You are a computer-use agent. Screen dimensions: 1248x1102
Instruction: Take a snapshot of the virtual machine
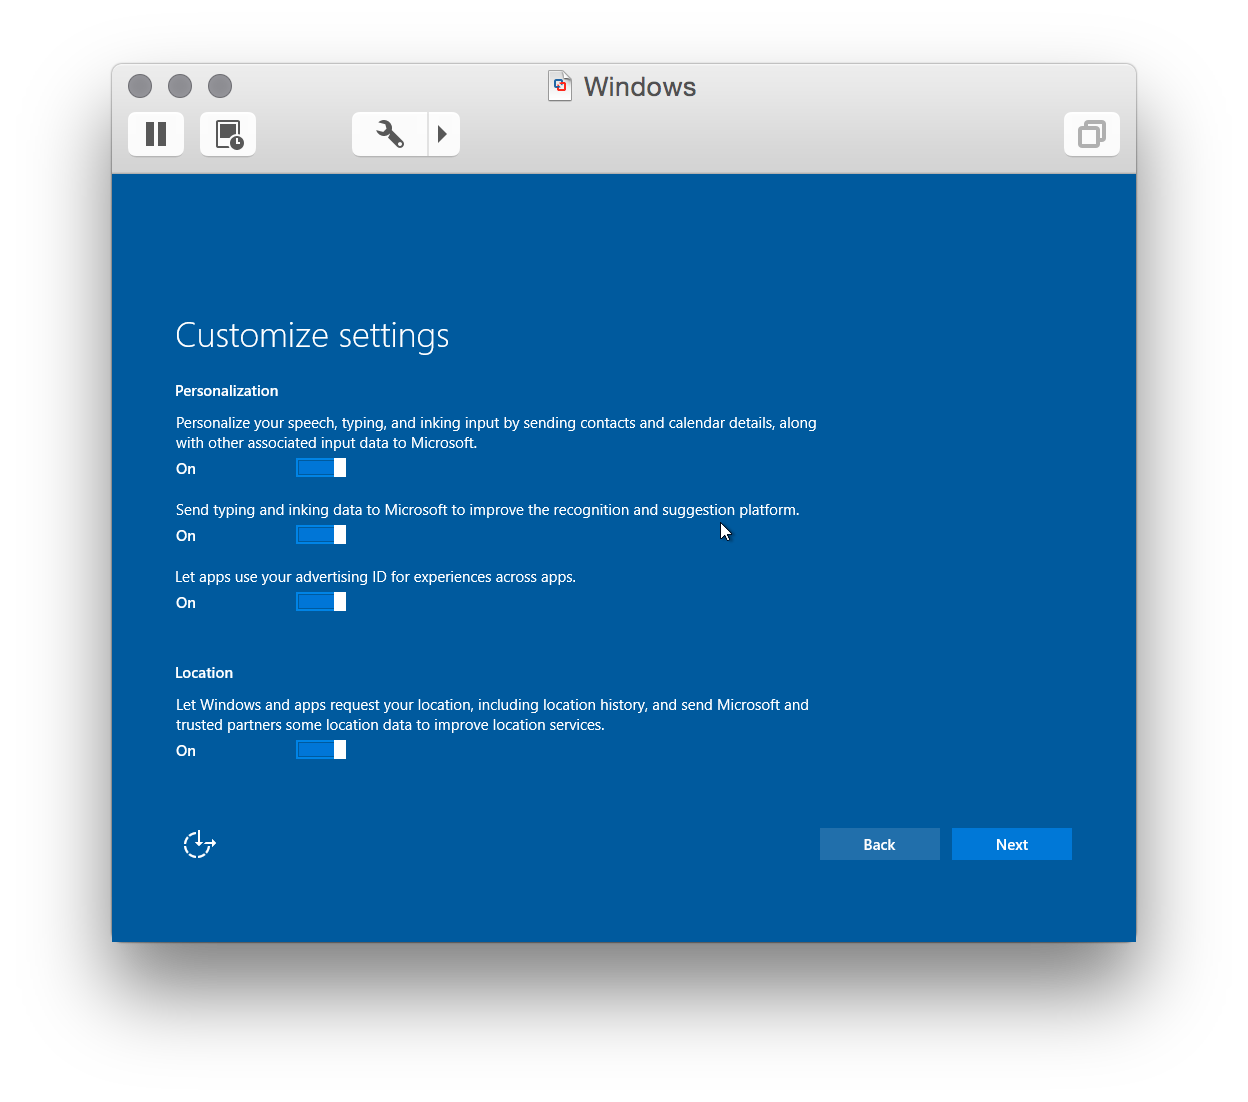228,134
